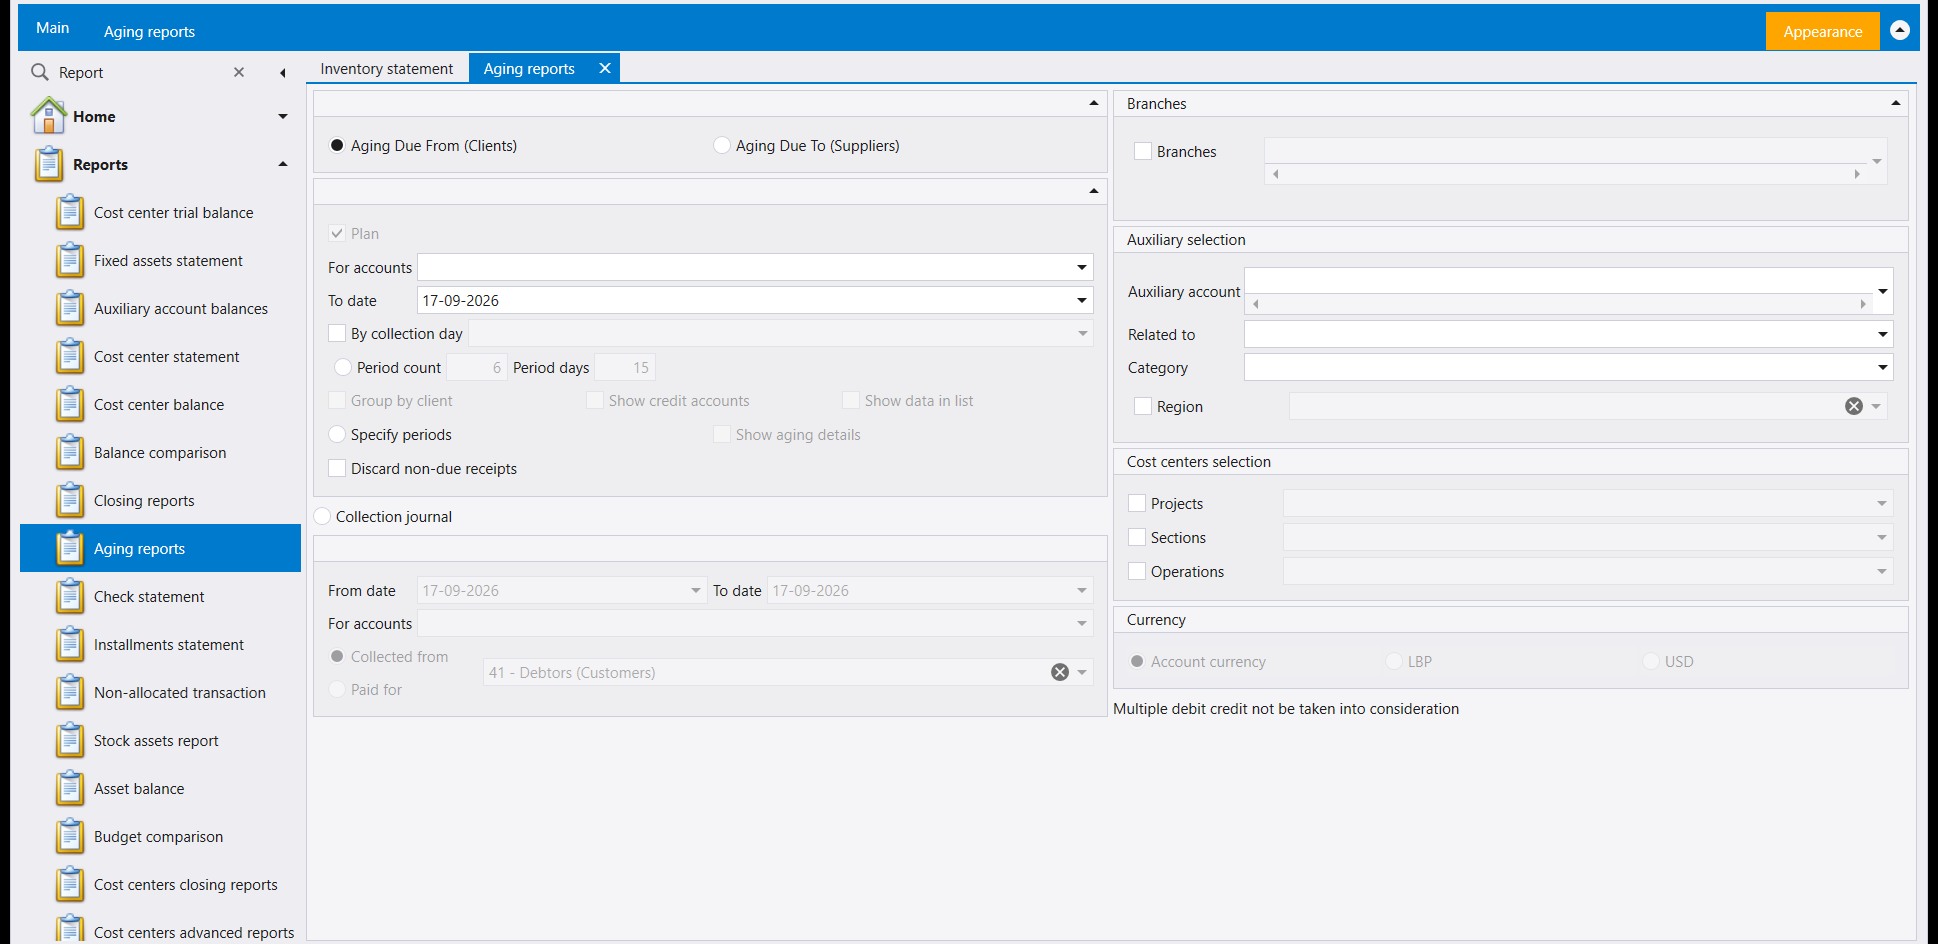Tick the Branches checkbox
The image size is (1938, 944).
point(1143,151)
